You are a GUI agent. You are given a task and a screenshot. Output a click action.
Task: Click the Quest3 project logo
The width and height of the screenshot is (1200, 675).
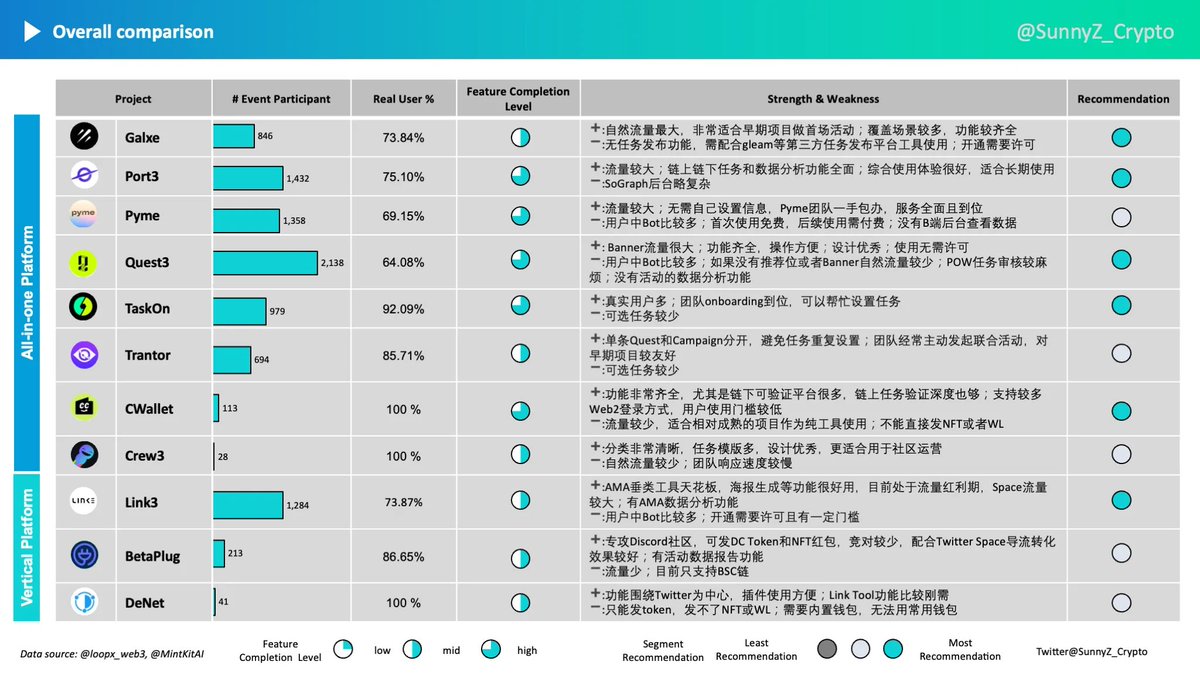pos(83,262)
